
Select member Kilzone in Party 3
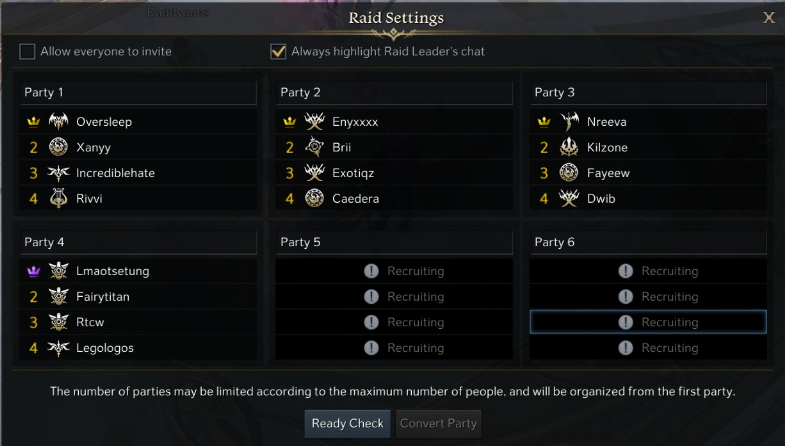coord(609,148)
